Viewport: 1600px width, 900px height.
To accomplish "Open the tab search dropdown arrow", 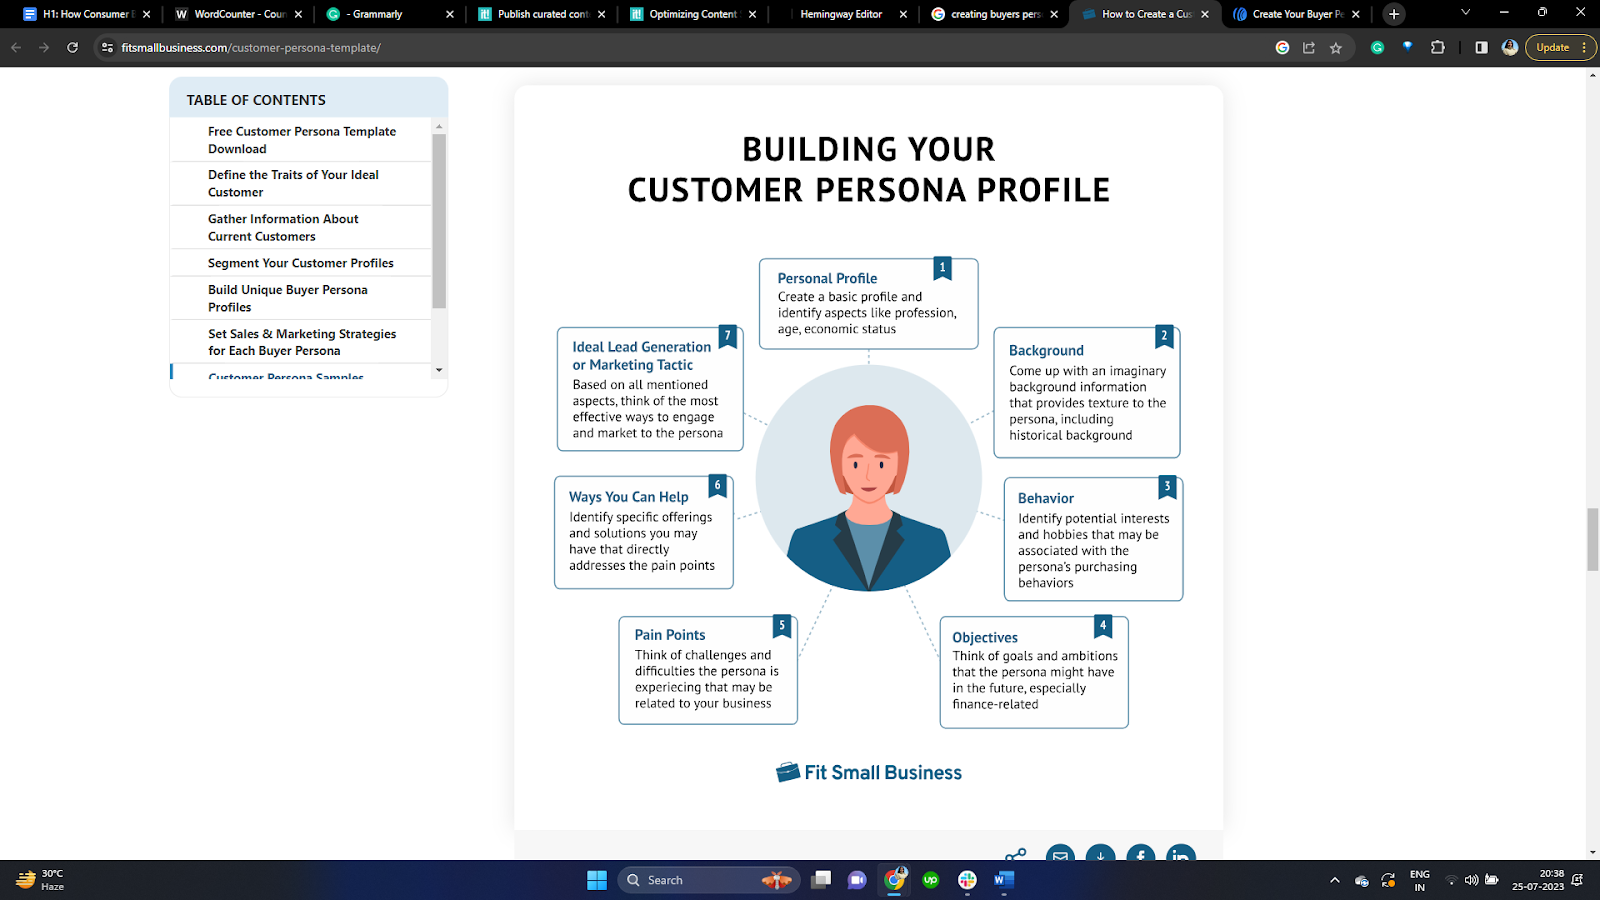I will 1465,14.
